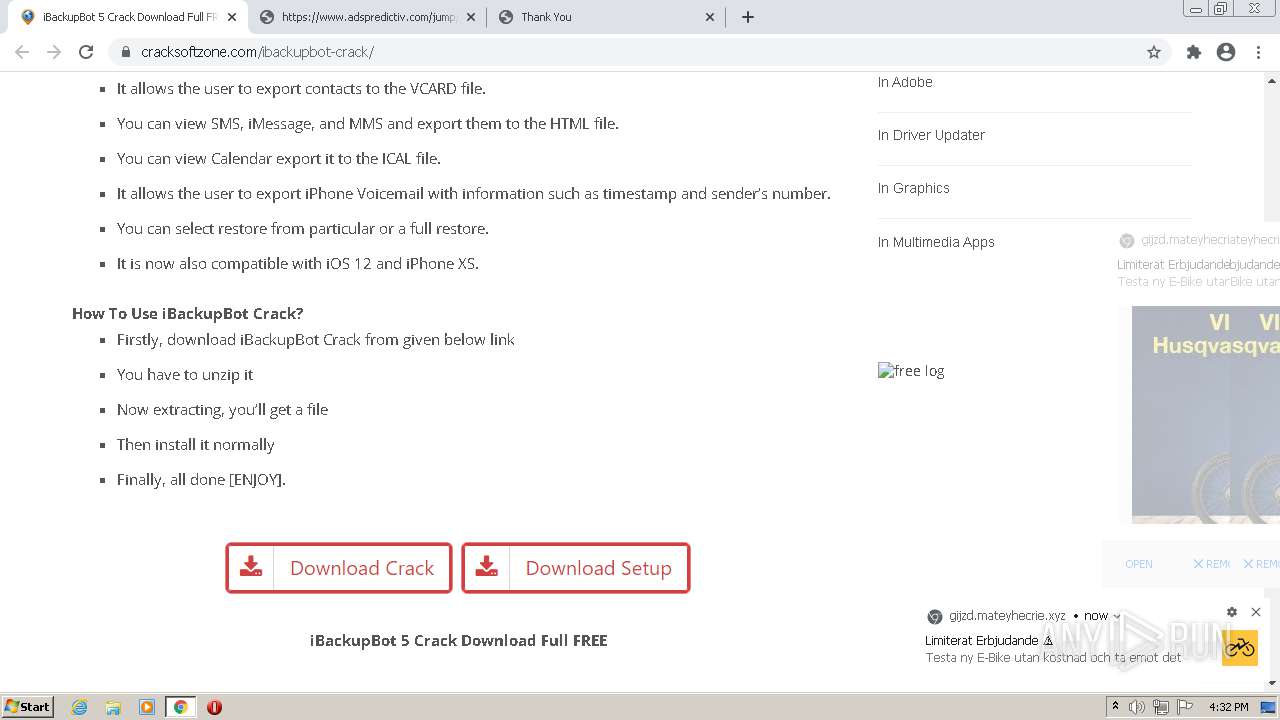This screenshot has height=720, width=1280.
Task: Open the In Driver Updater link
Action: pyautogui.click(x=931, y=135)
